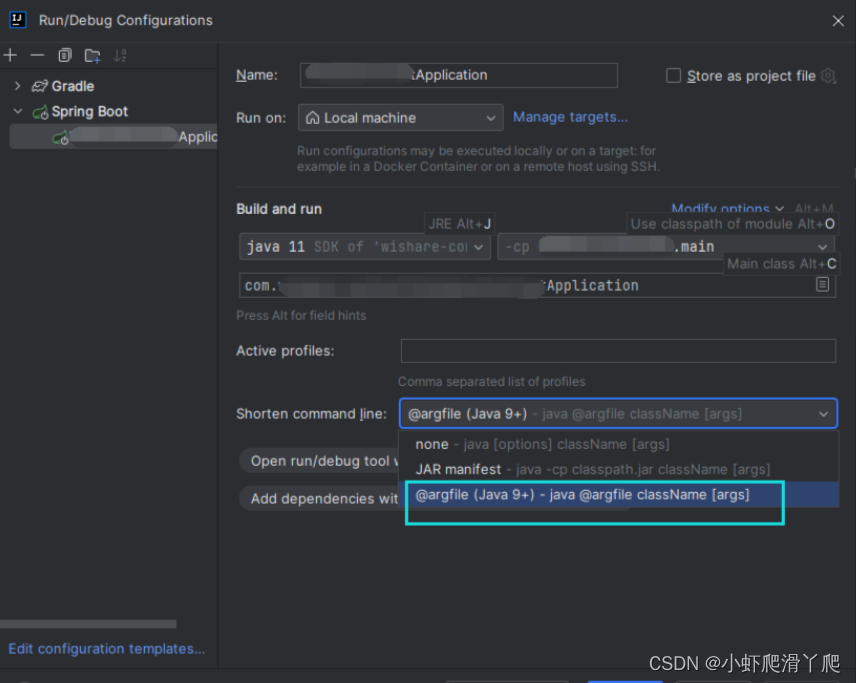Focus the main class field ending Application
This screenshot has height=683, width=856.
[537, 285]
